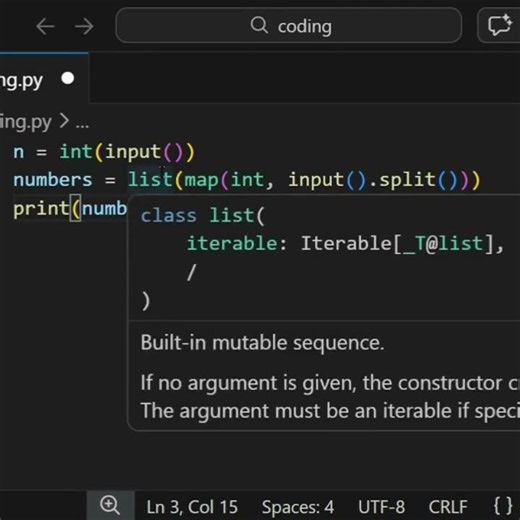This screenshot has height=520, width=520.
Task: Change indentation via Spaces: 4
Action: click(x=298, y=507)
